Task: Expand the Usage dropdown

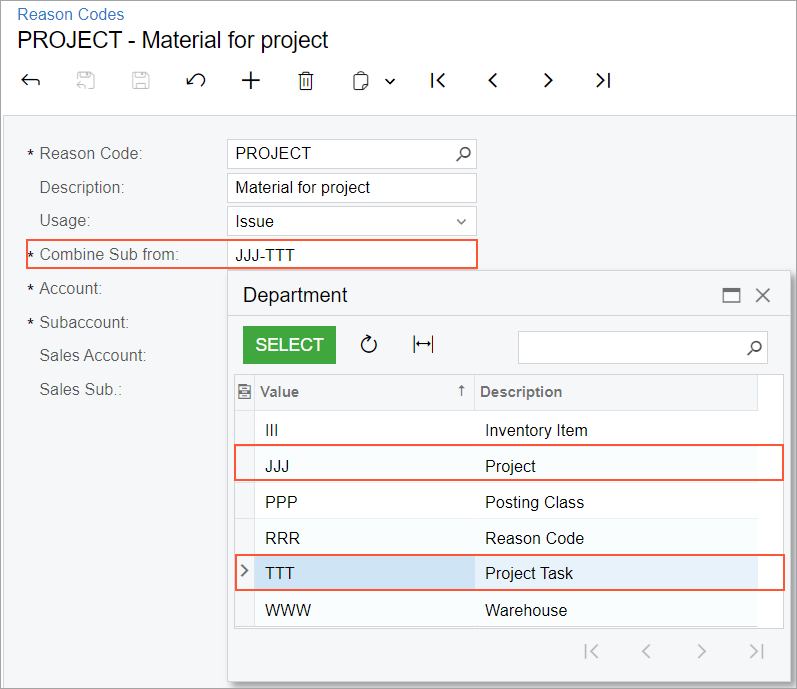Action: click(461, 221)
